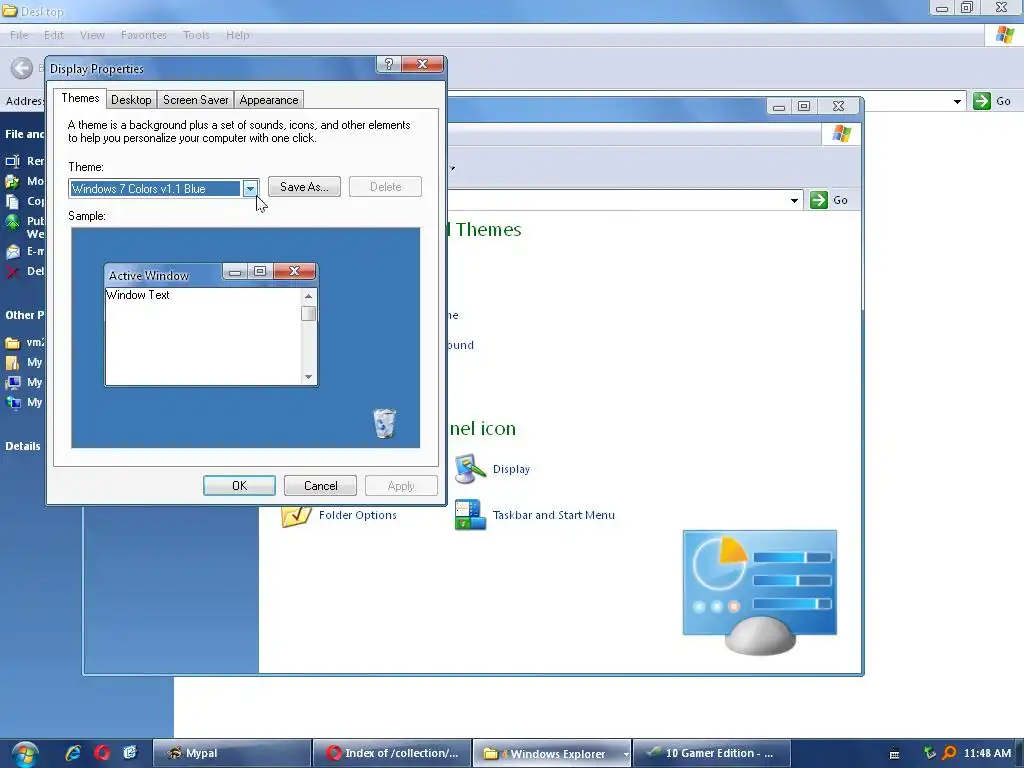Click the green network tray icon

pos(929,754)
